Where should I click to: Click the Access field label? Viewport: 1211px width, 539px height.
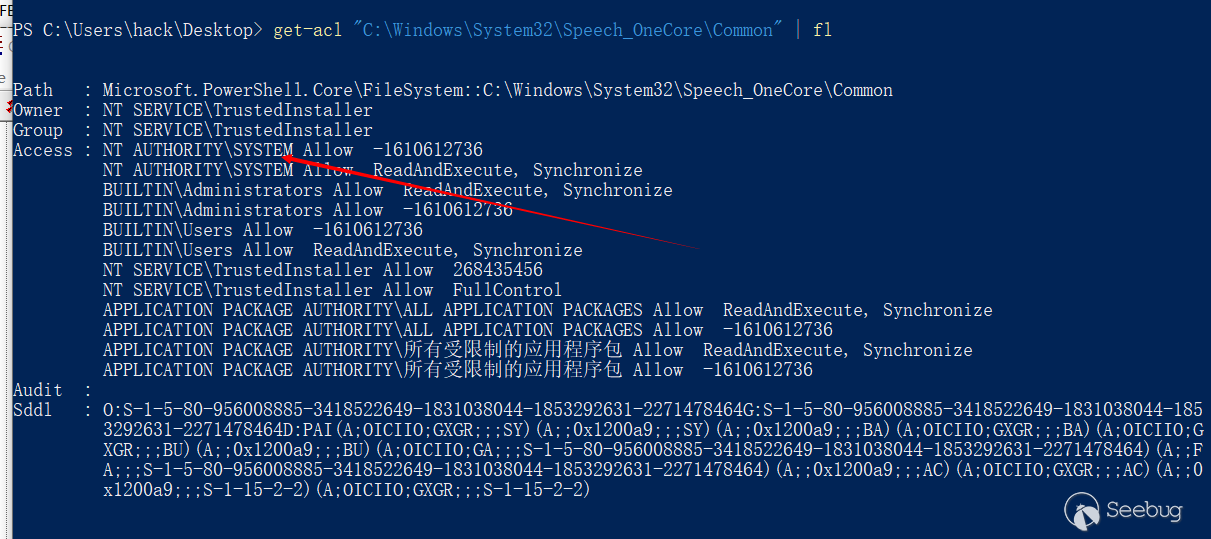[42, 150]
